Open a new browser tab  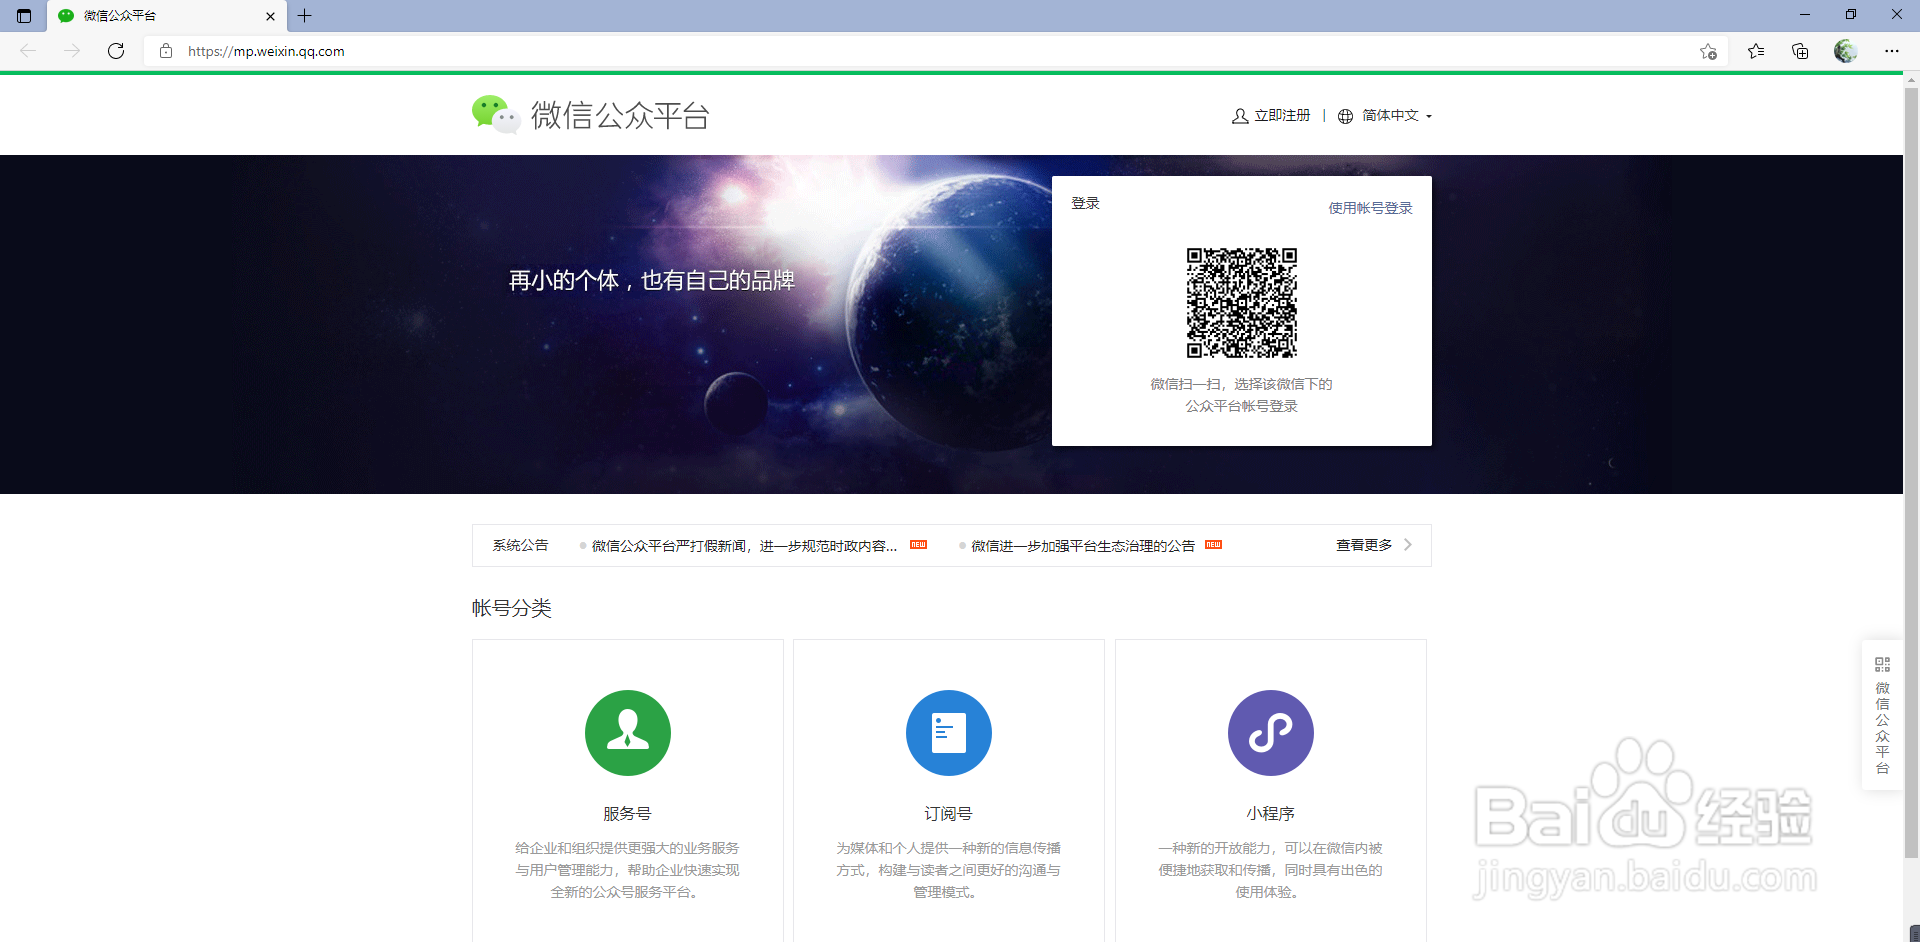(305, 16)
